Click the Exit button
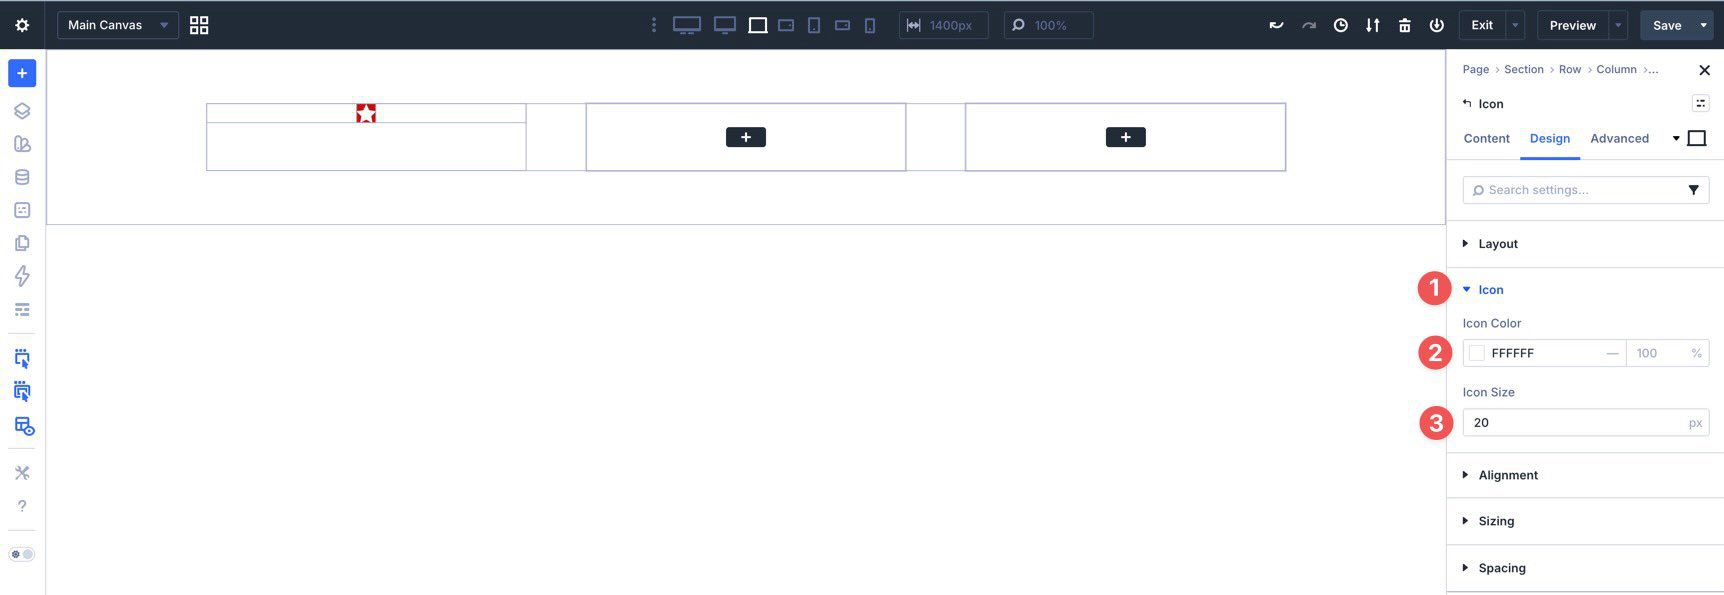 [x=1482, y=25]
